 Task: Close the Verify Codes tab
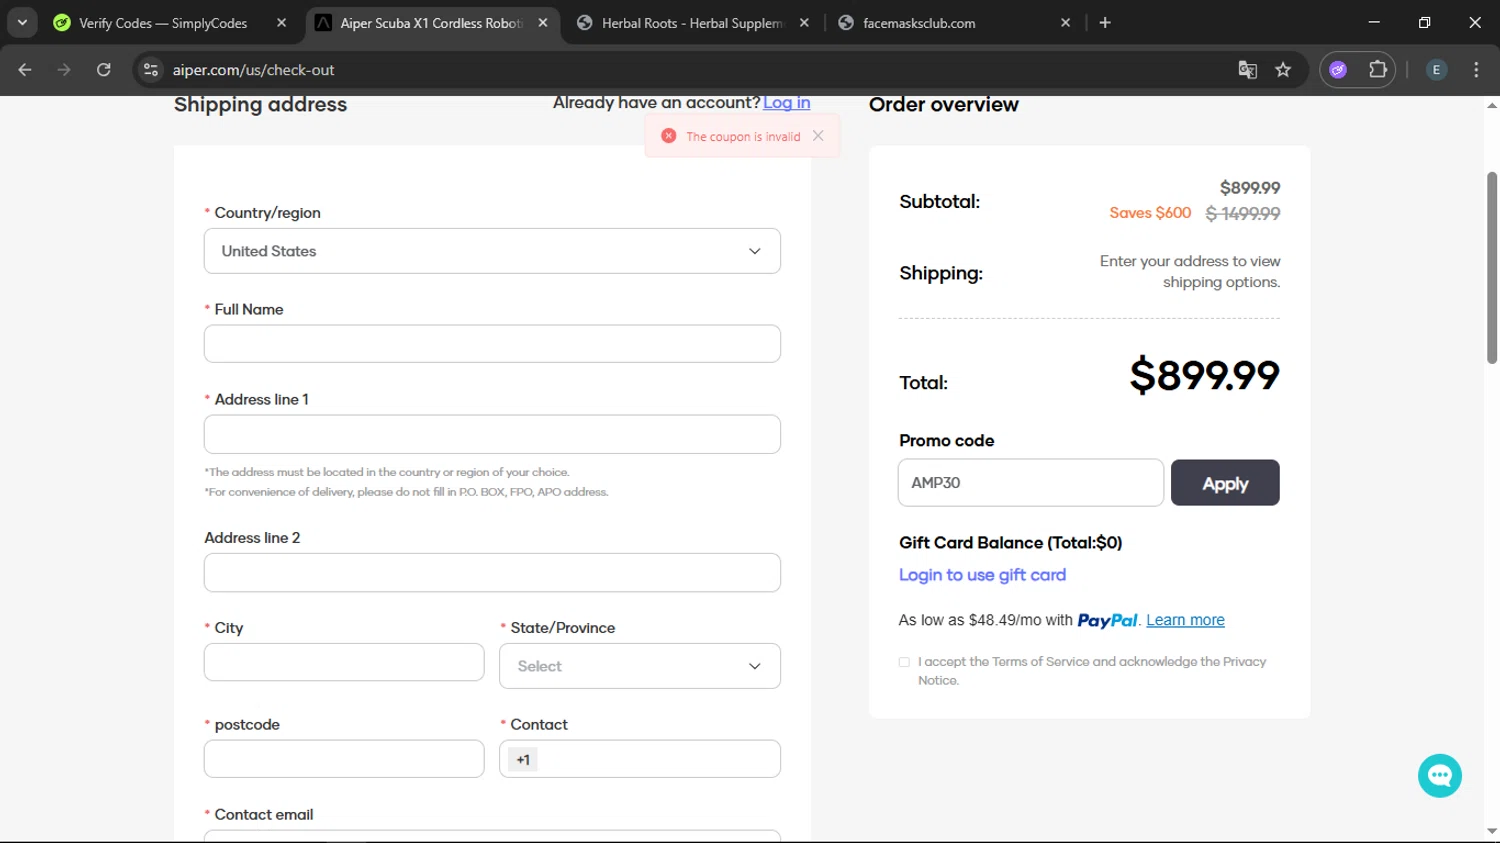pos(281,23)
